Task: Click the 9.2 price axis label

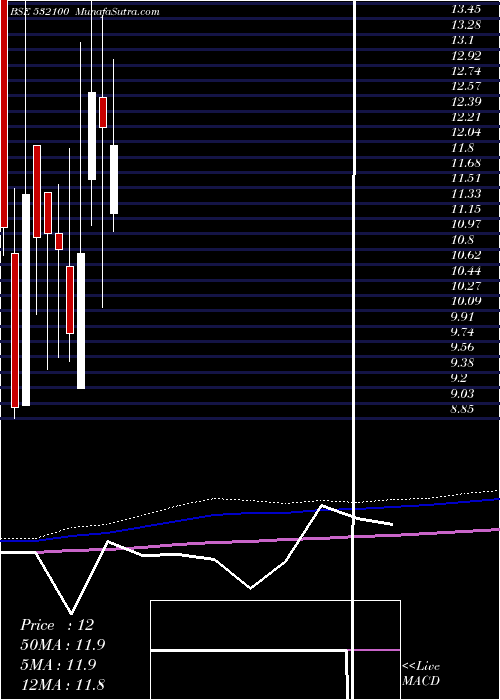Action: tap(459, 378)
